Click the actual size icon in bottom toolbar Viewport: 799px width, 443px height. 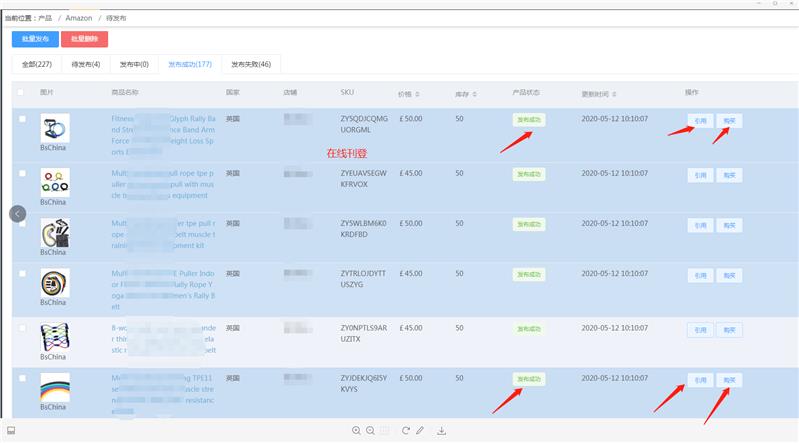(x=385, y=431)
